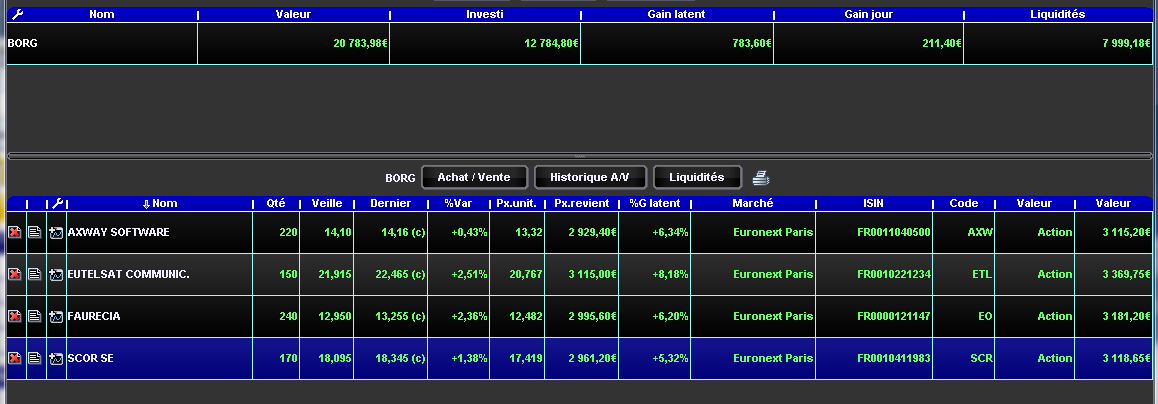Click the 22,465 (c) last price cell
The height and width of the screenshot is (404, 1158).
[391, 275]
